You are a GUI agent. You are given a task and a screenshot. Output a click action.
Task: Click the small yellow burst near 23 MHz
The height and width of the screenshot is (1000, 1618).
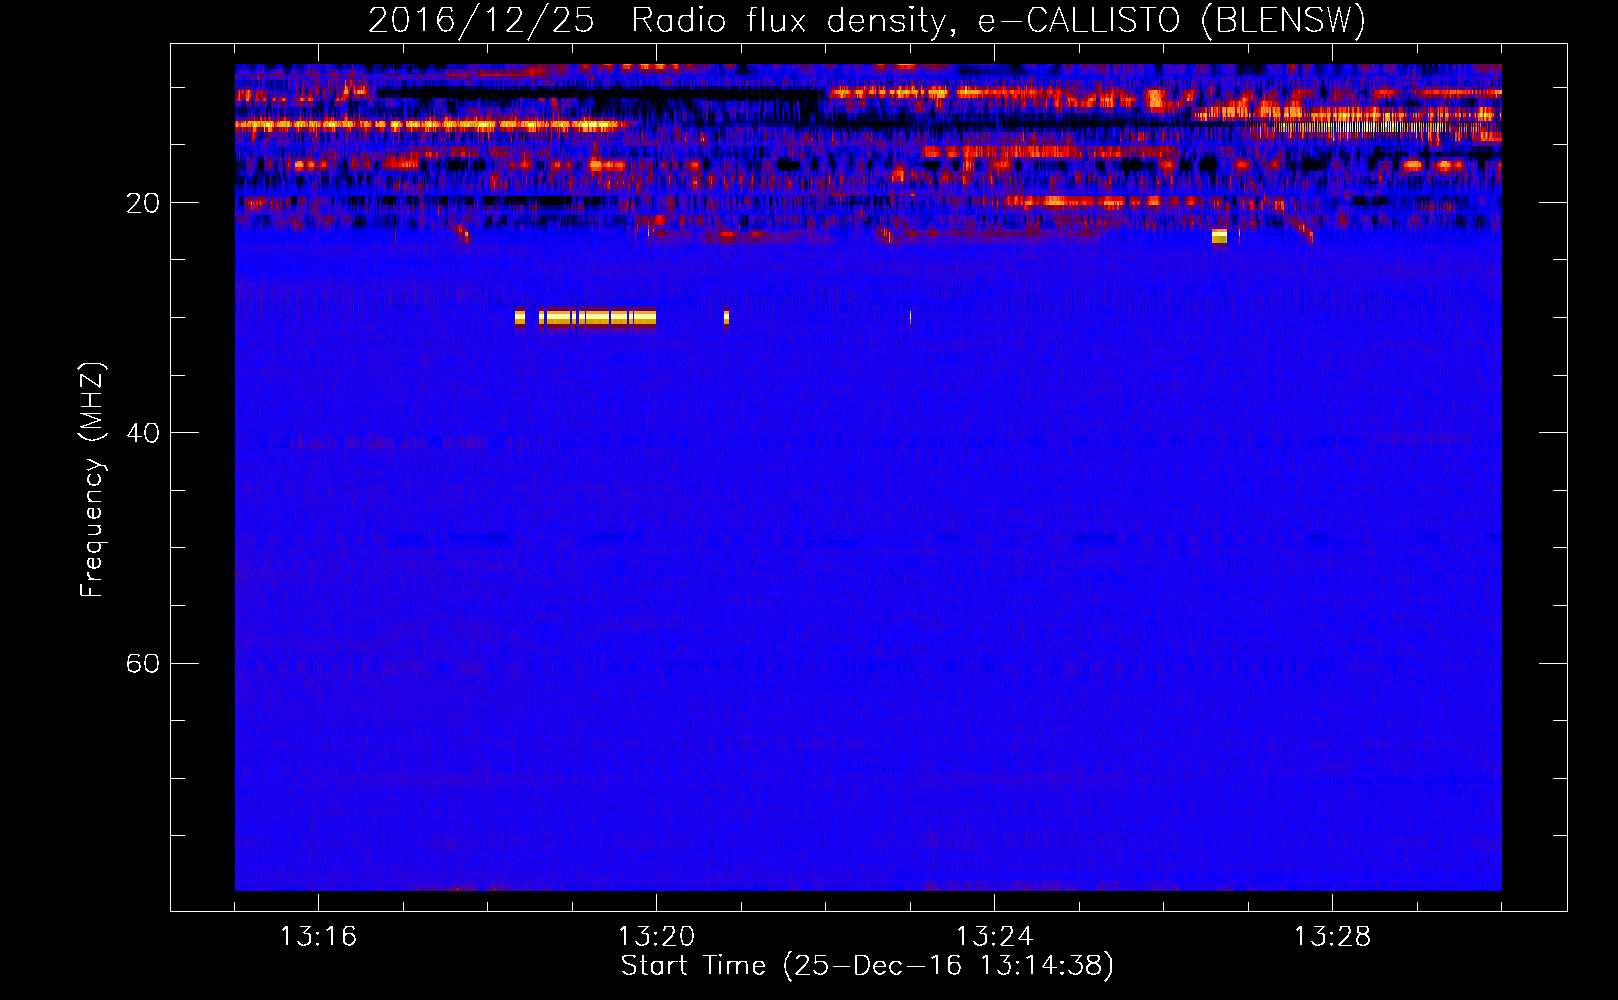pyautogui.click(x=1219, y=236)
